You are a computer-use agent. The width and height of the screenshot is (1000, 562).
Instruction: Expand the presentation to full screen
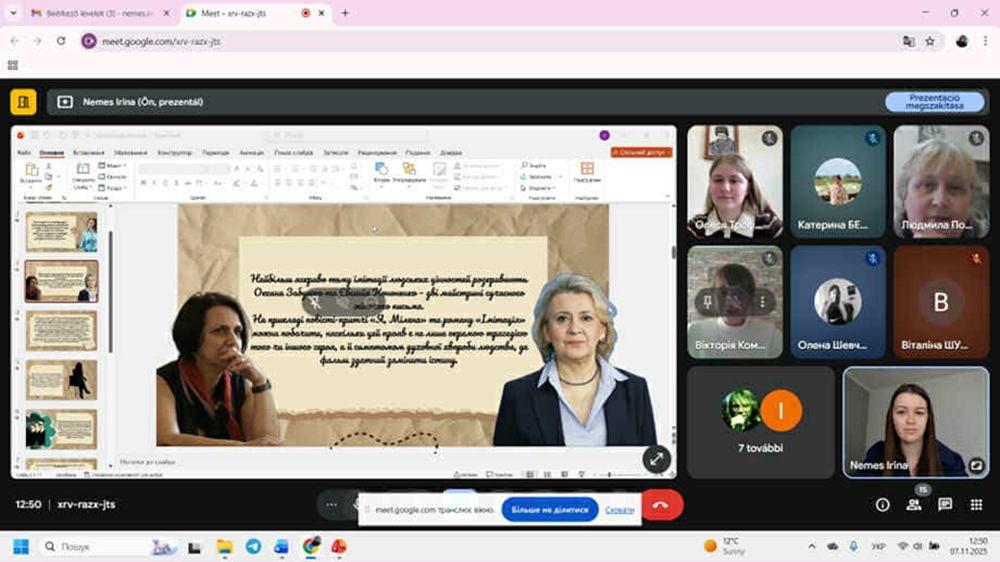(x=656, y=459)
